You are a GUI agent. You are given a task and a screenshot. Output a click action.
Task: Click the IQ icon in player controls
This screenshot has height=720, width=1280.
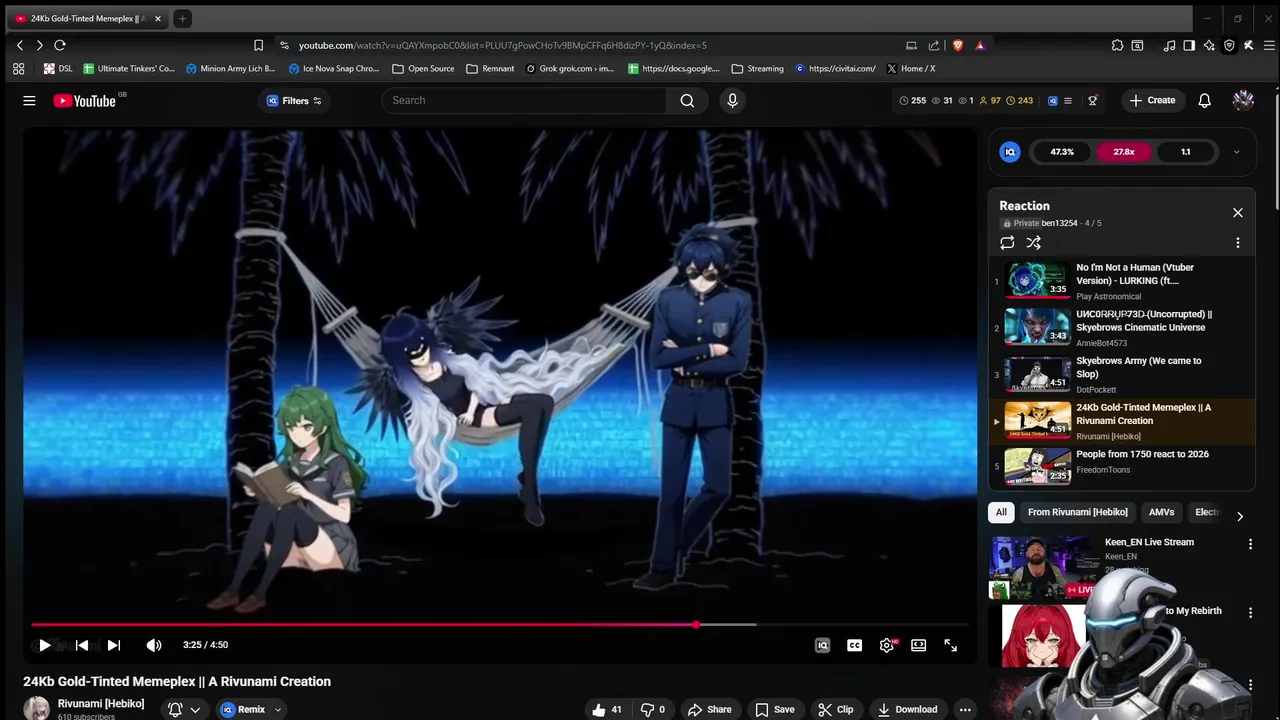tap(822, 645)
